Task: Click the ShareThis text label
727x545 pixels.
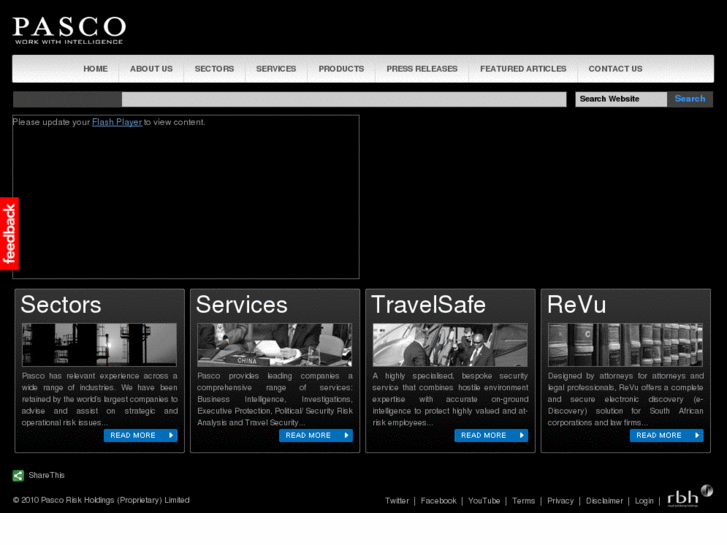Action: tap(46, 475)
